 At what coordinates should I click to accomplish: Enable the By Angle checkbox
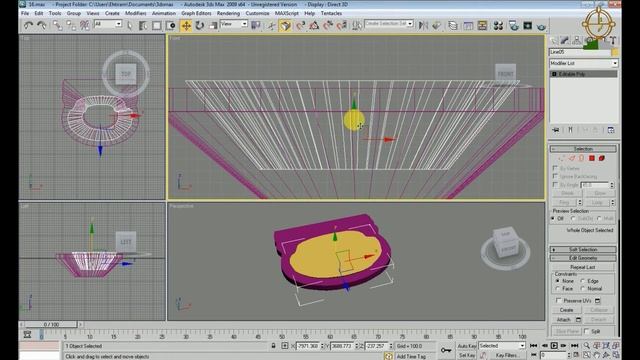pyautogui.click(x=555, y=185)
